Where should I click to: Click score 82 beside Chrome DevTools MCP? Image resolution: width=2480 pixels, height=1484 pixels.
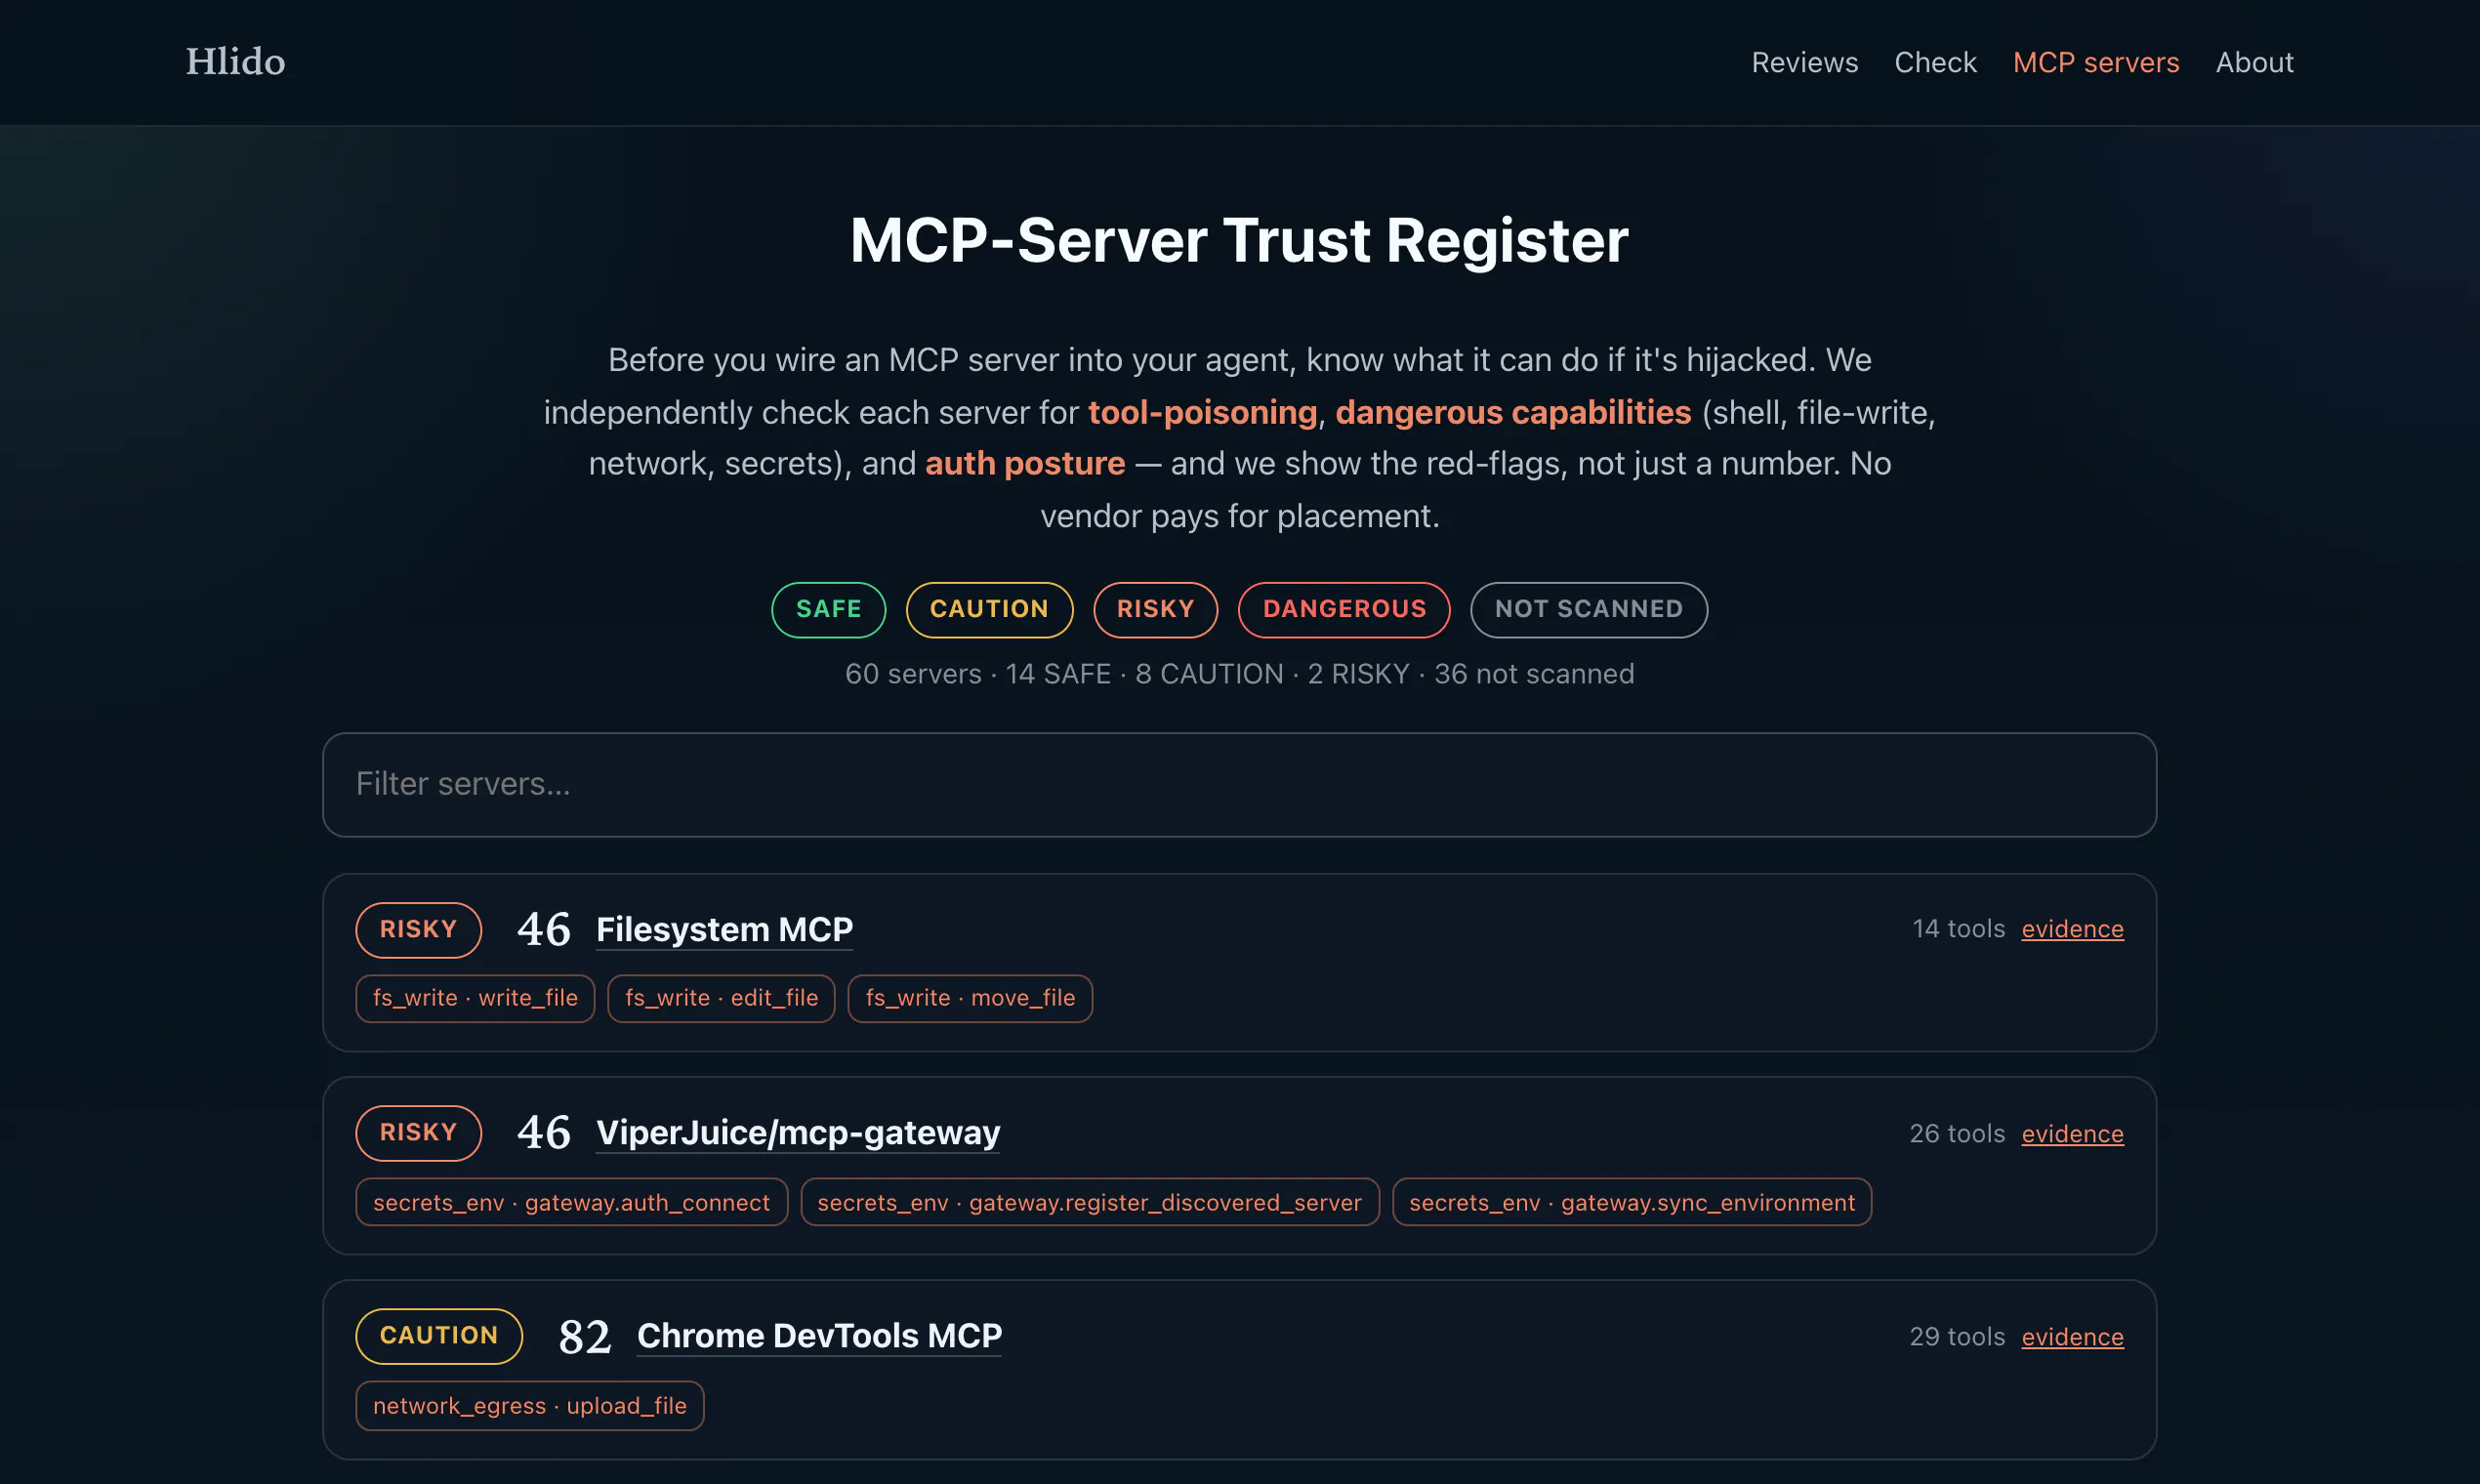pos(584,1336)
